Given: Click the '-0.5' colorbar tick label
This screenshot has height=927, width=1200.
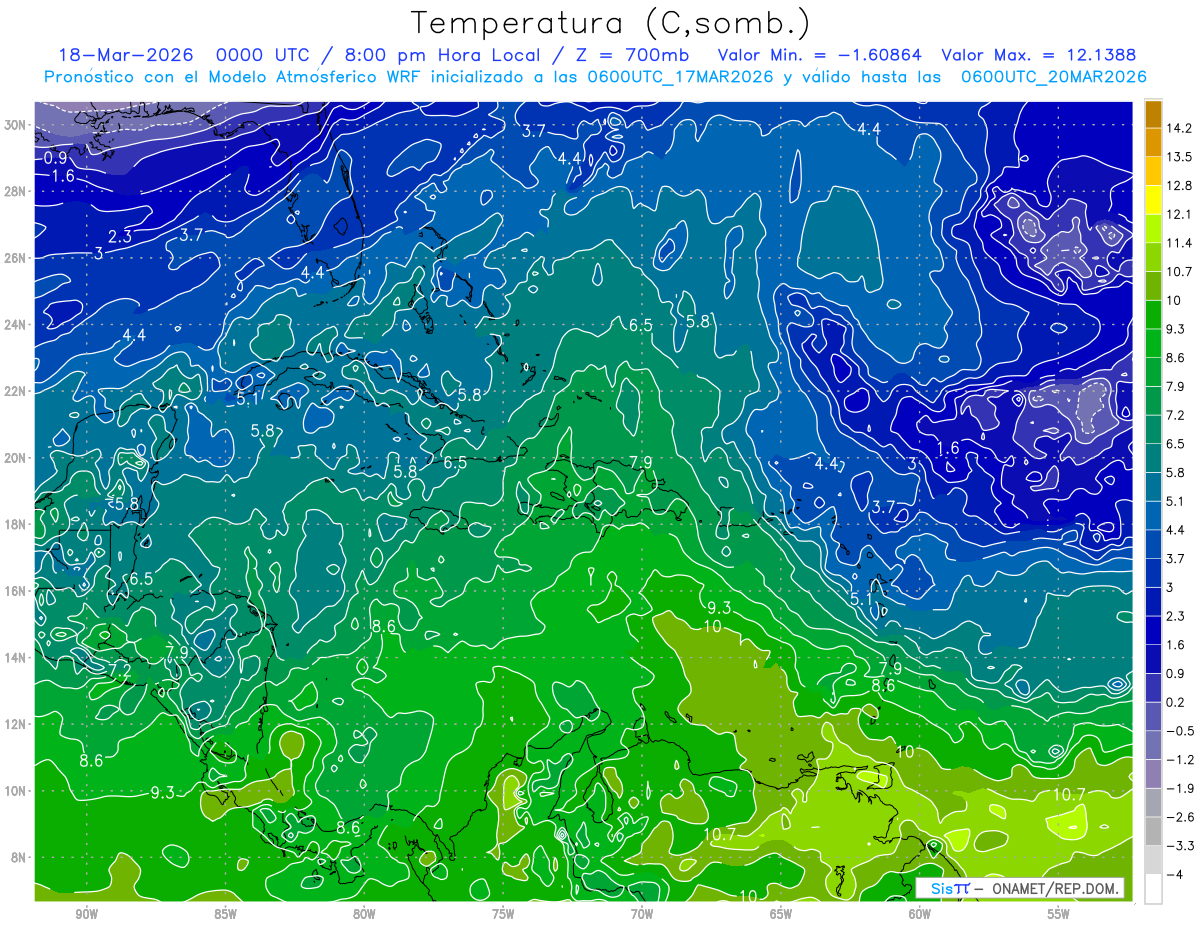Looking at the screenshot, I should click(1179, 731).
